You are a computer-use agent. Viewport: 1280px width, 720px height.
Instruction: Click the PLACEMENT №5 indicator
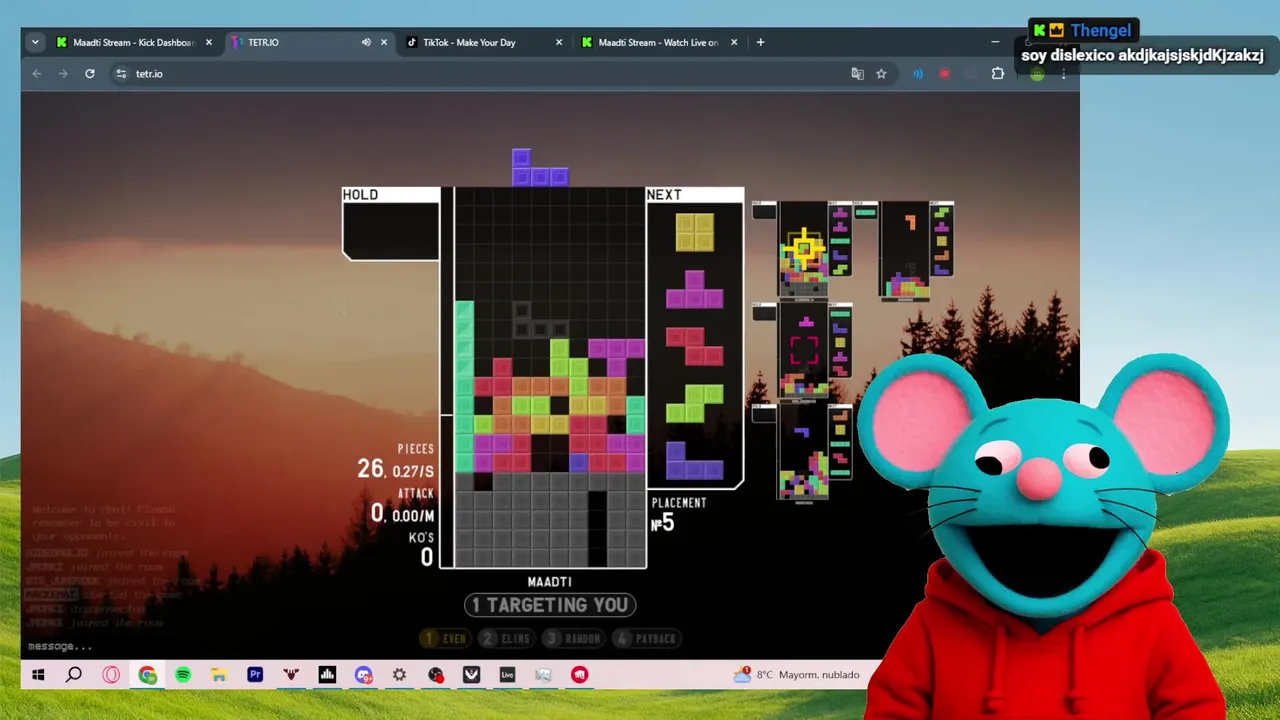point(679,514)
